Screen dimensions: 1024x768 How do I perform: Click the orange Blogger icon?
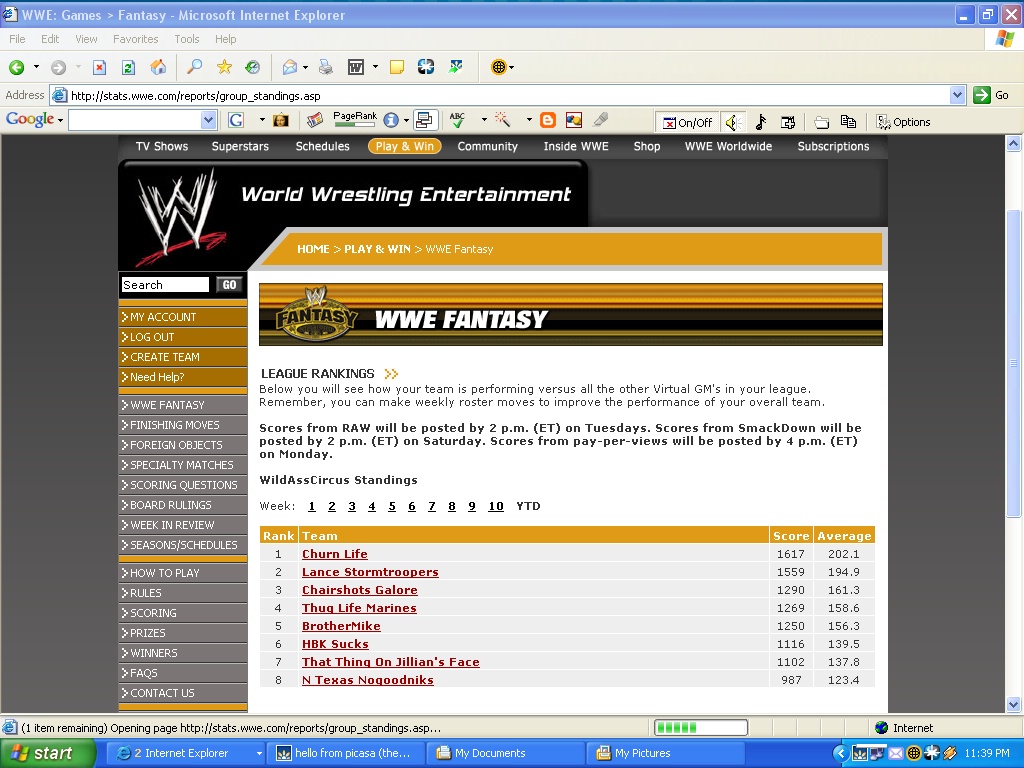tap(548, 120)
